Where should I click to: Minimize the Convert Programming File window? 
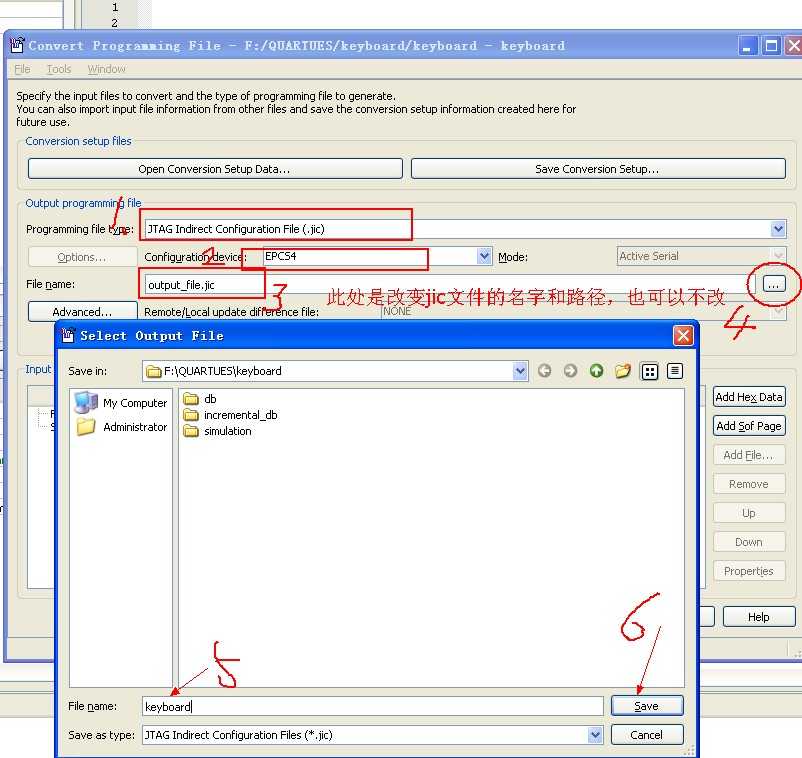coord(747,46)
